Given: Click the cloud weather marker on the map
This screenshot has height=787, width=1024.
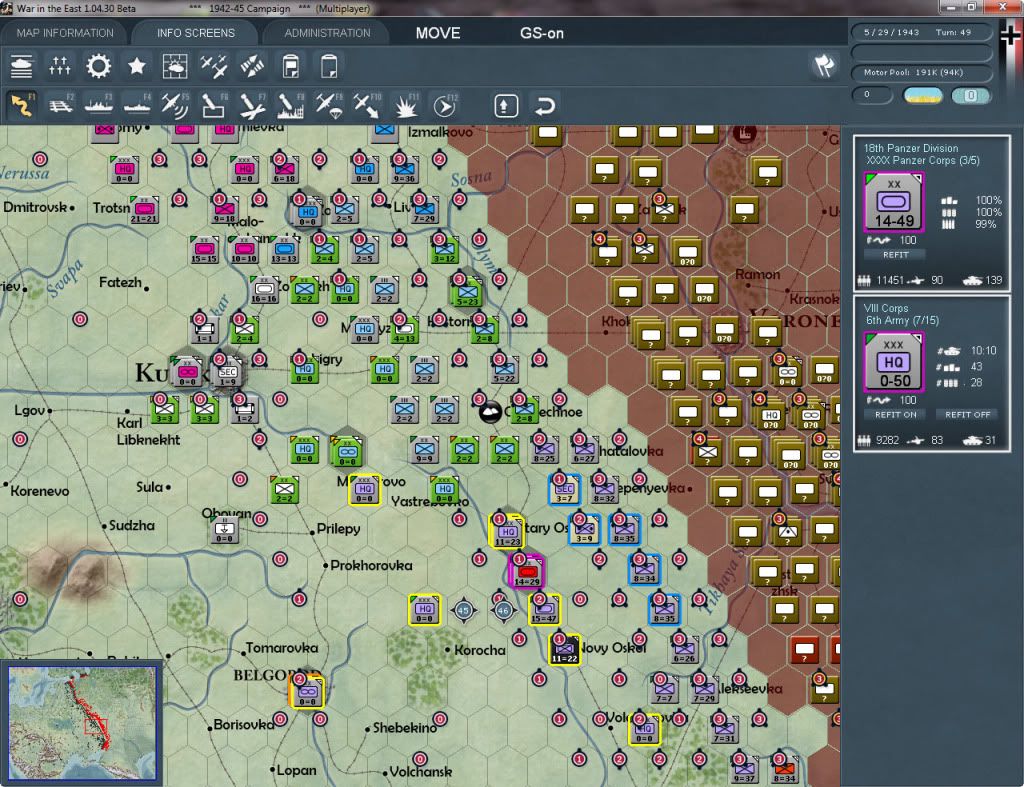Looking at the screenshot, I should [490, 411].
